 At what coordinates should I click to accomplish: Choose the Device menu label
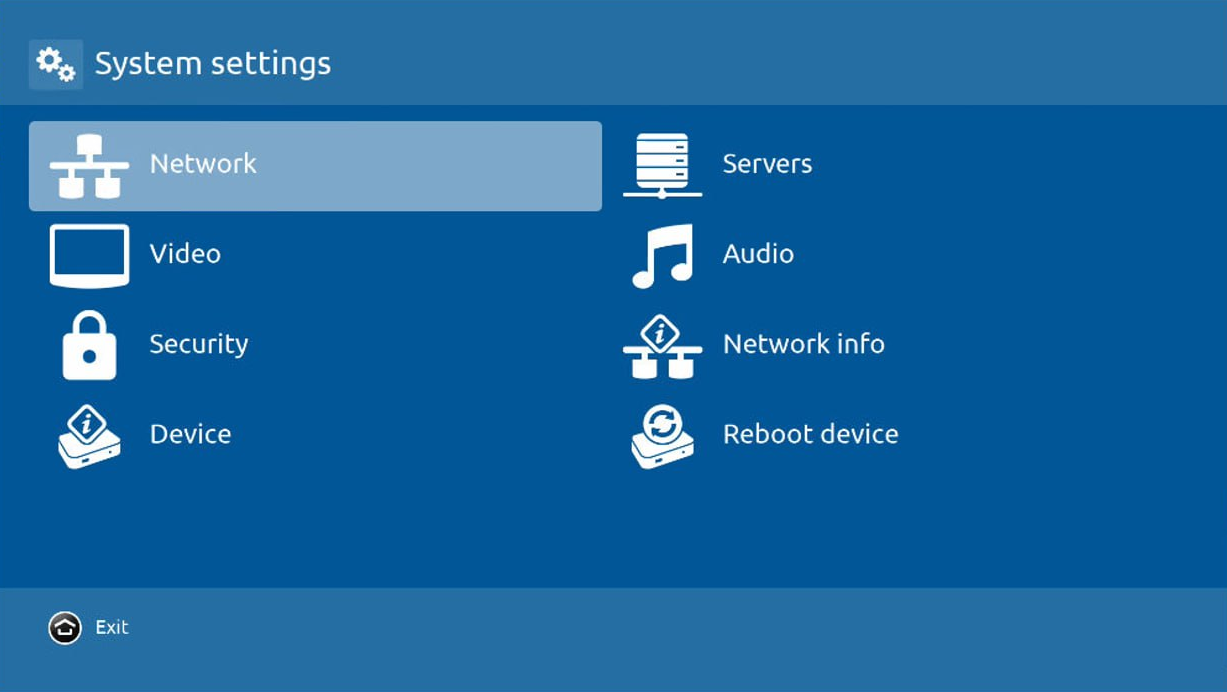[190, 434]
